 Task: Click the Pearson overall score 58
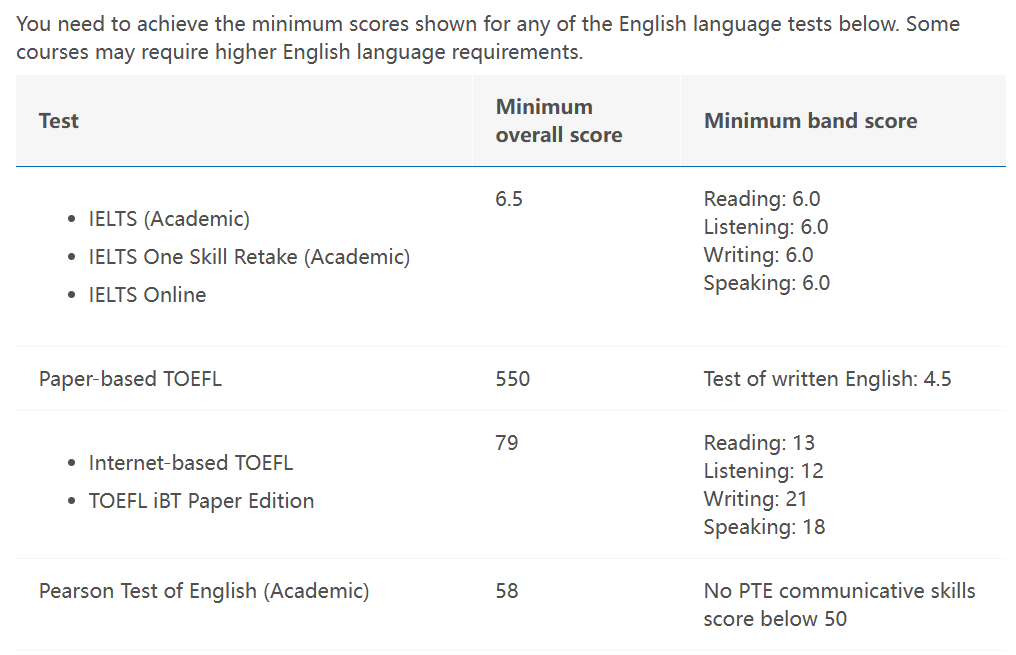click(x=507, y=591)
